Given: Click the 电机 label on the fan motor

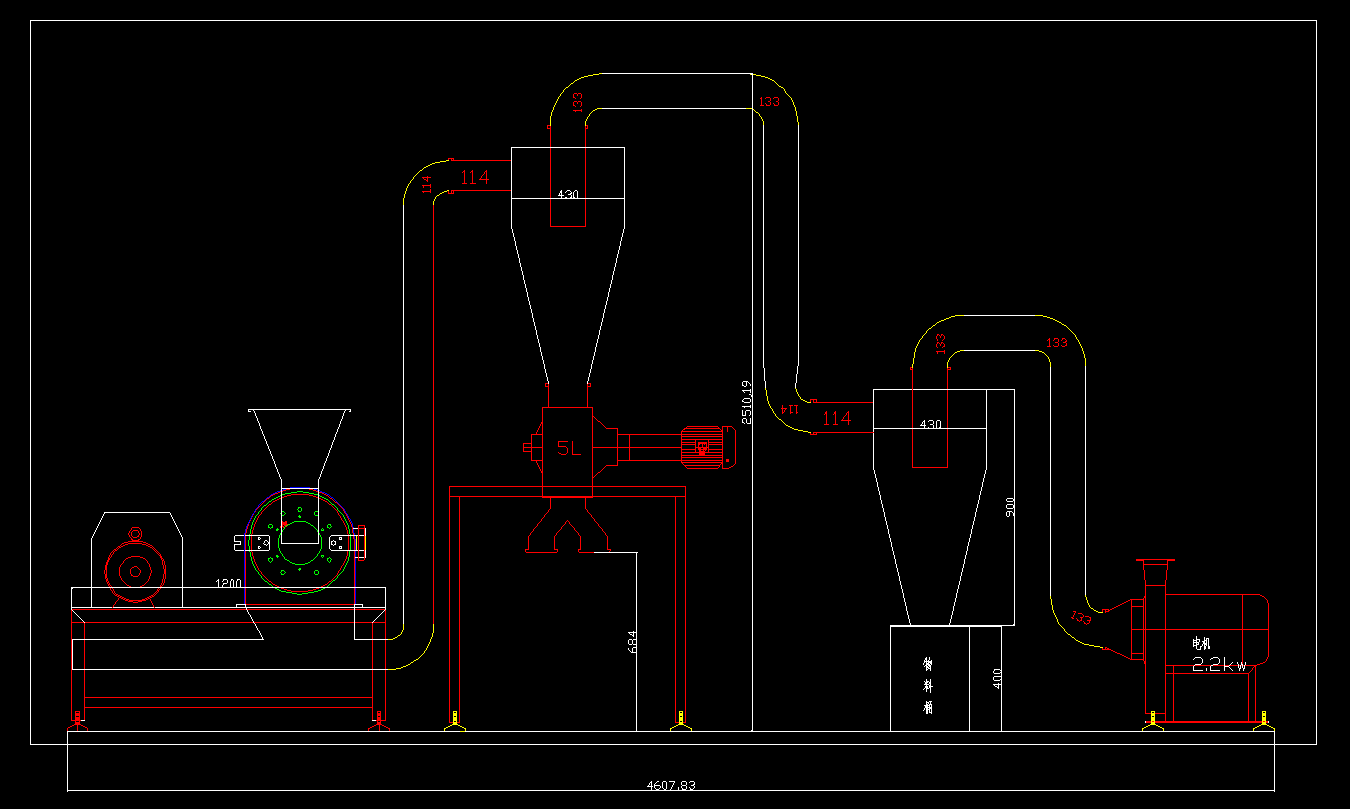Looking at the screenshot, I should coord(1201,643).
